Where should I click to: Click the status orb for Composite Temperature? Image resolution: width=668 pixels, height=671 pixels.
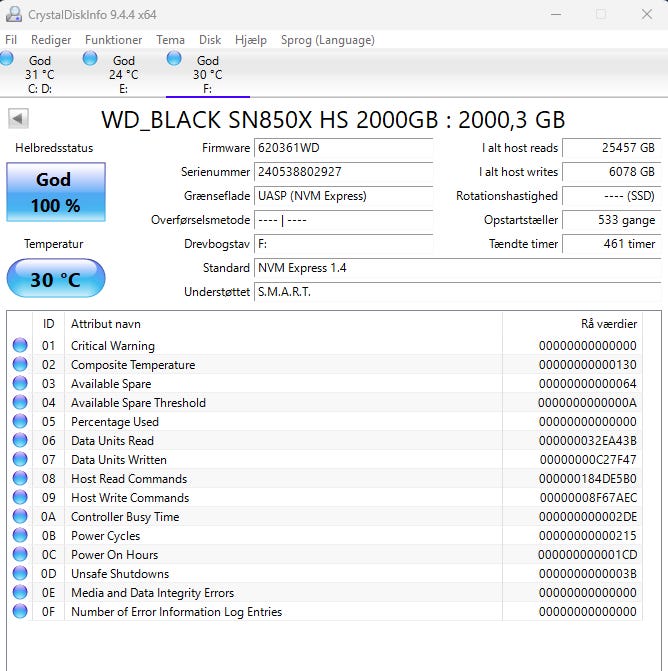[20, 364]
